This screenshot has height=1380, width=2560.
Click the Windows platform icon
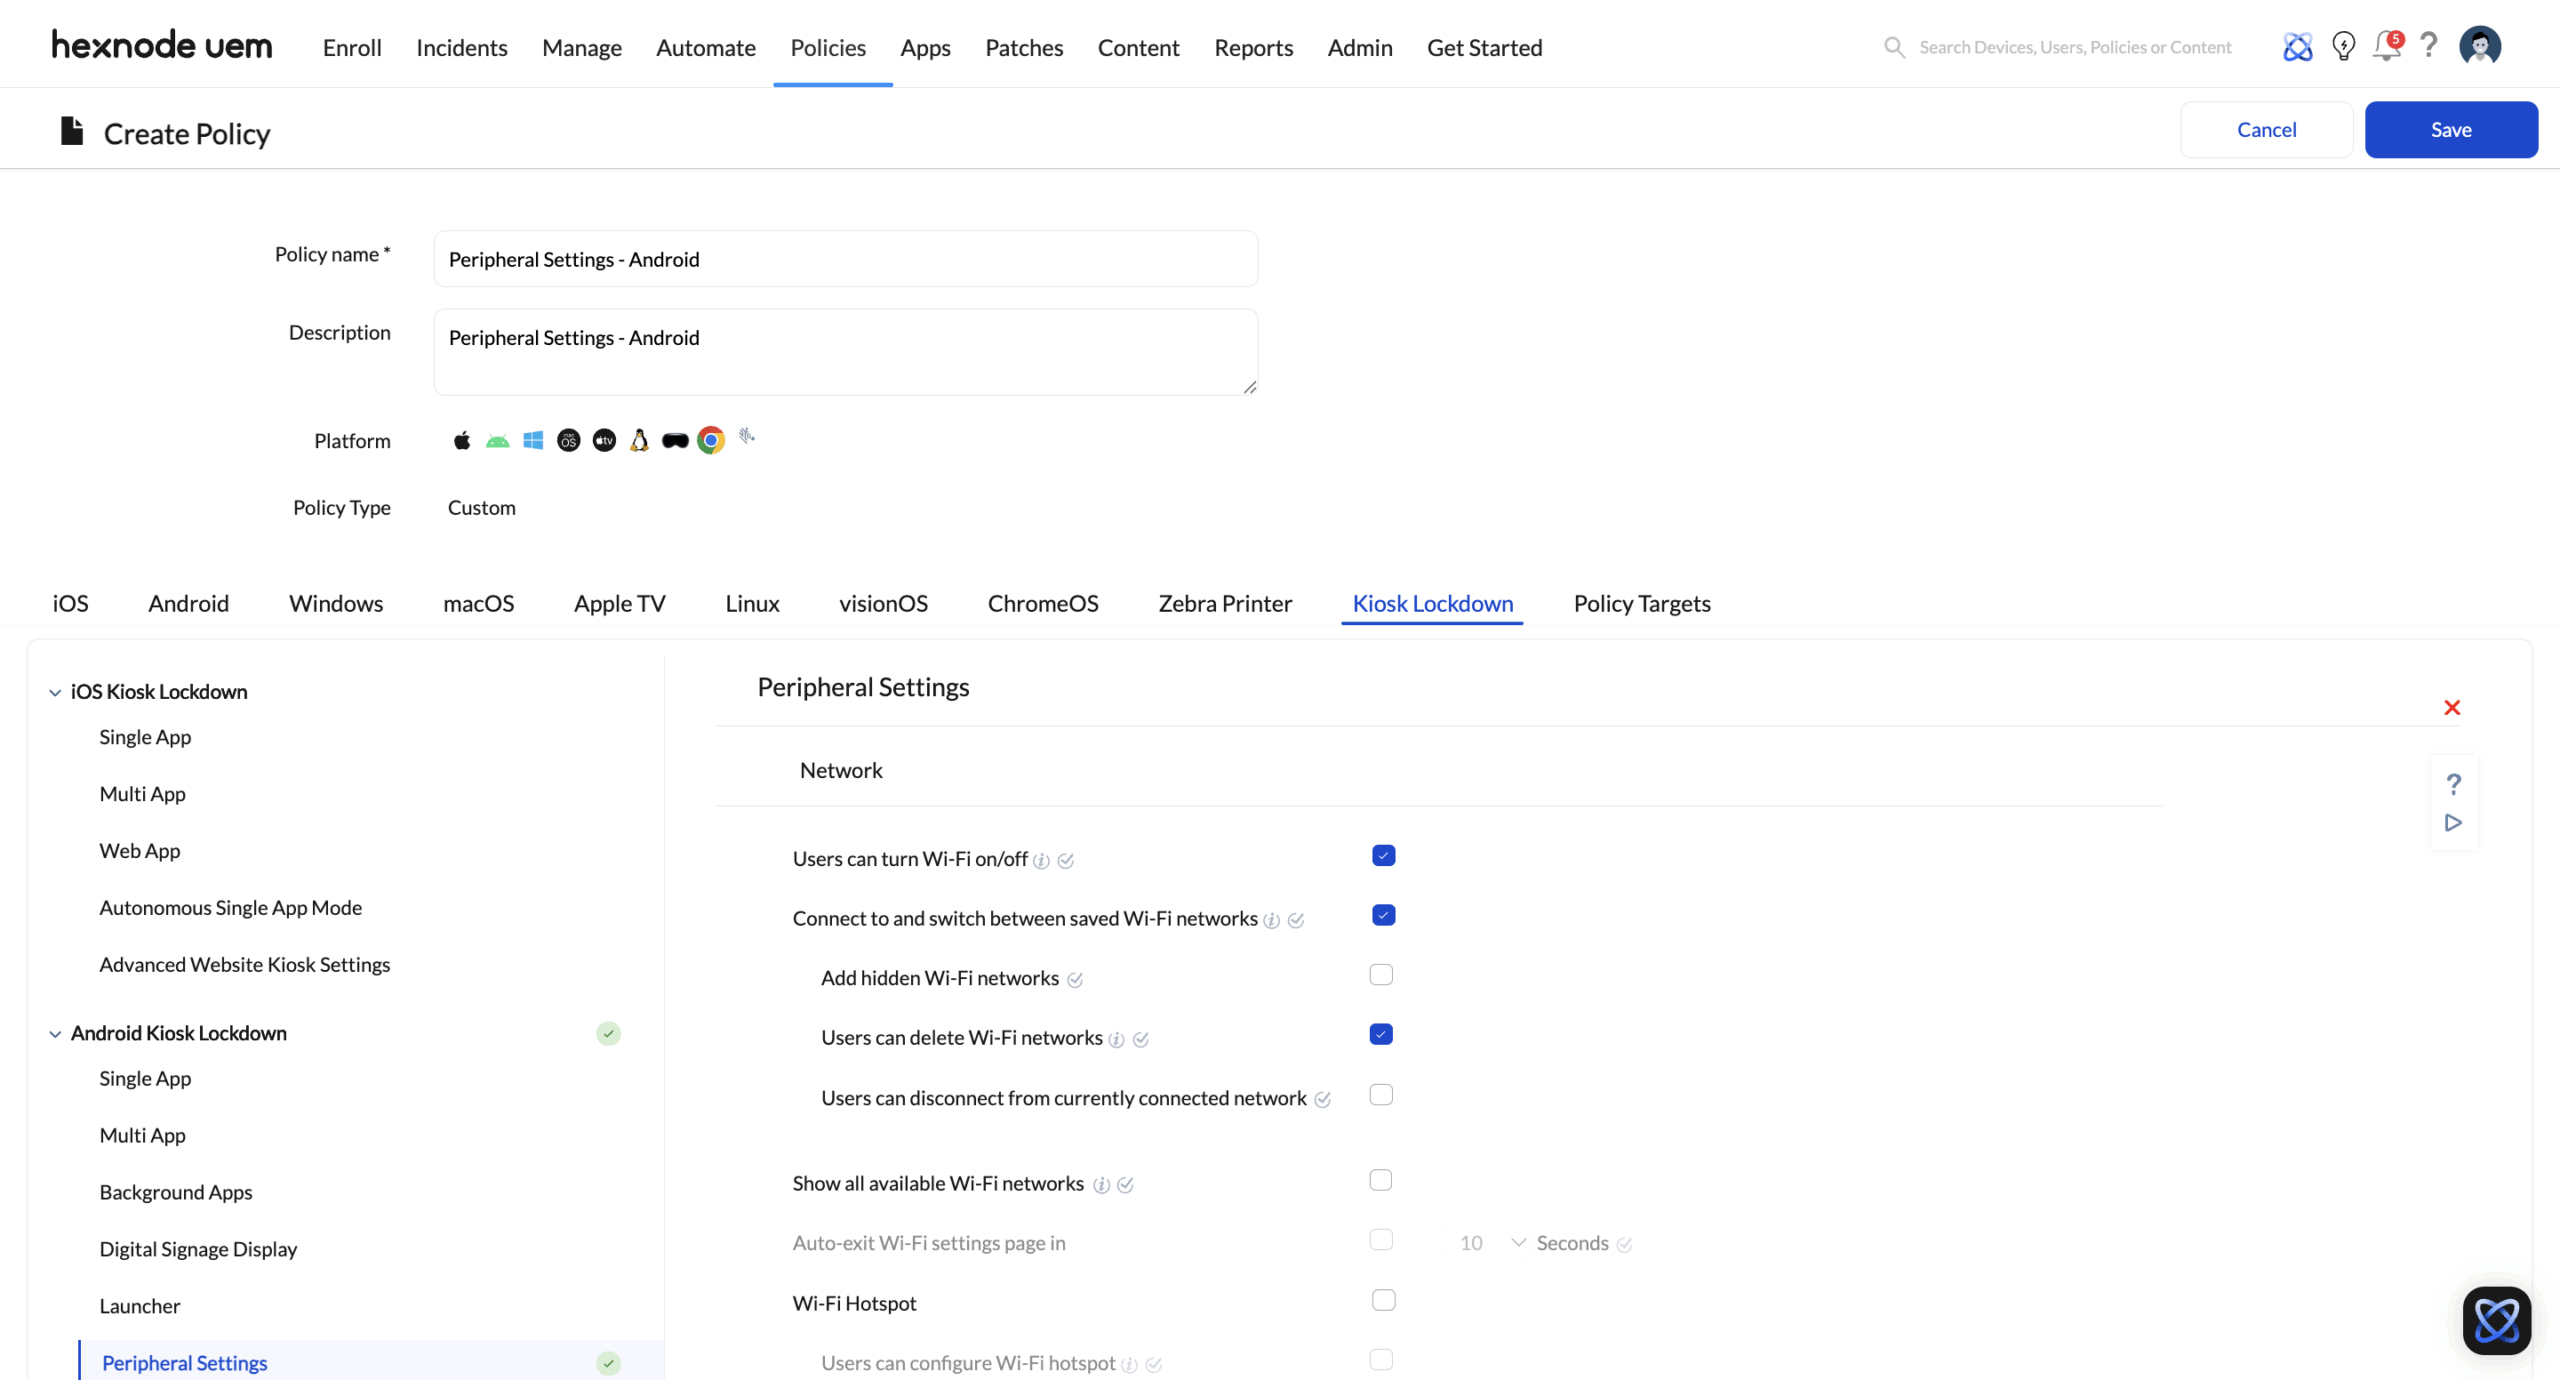pos(533,440)
